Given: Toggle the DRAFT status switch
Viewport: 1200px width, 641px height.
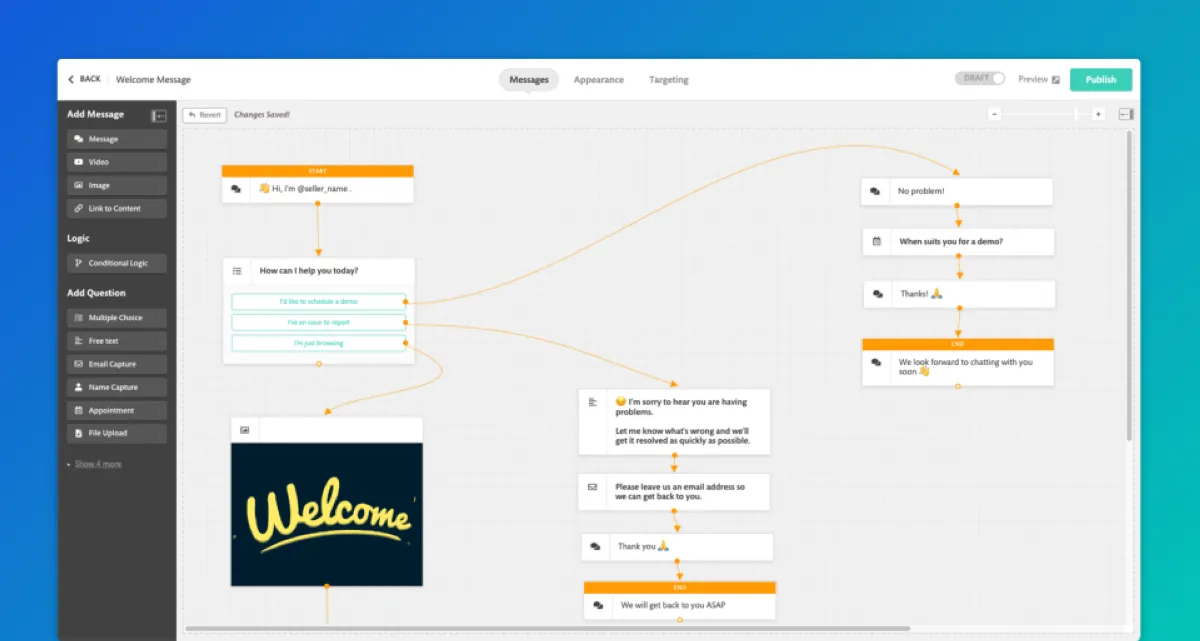Looking at the screenshot, I should (x=980, y=78).
